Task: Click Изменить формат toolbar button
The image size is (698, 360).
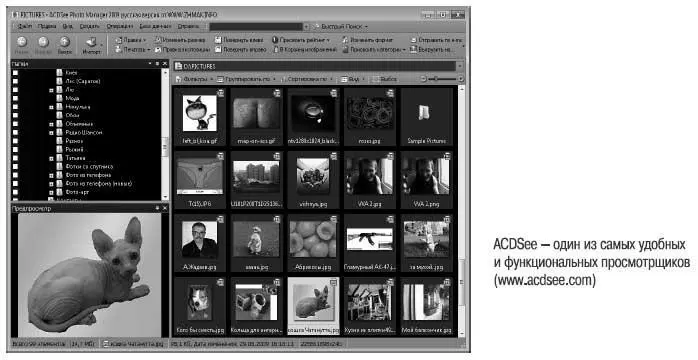Action: click(x=367, y=40)
